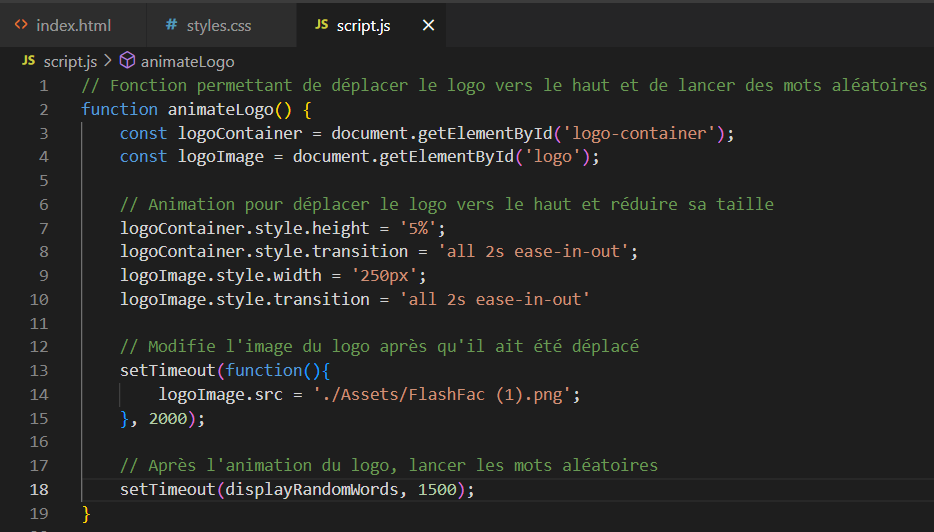Image resolution: width=934 pixels, height=532 pixels.
Task: Click the 2000 delay value on line 15
Action: [x=168, y=418]
